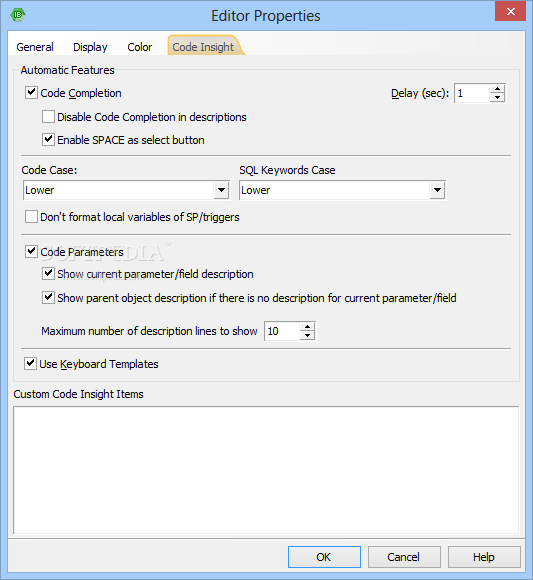Viewport: 533px width, 580px height.
Task: Click the IBExpert app icon in title bar
Action: coord(17,15)
